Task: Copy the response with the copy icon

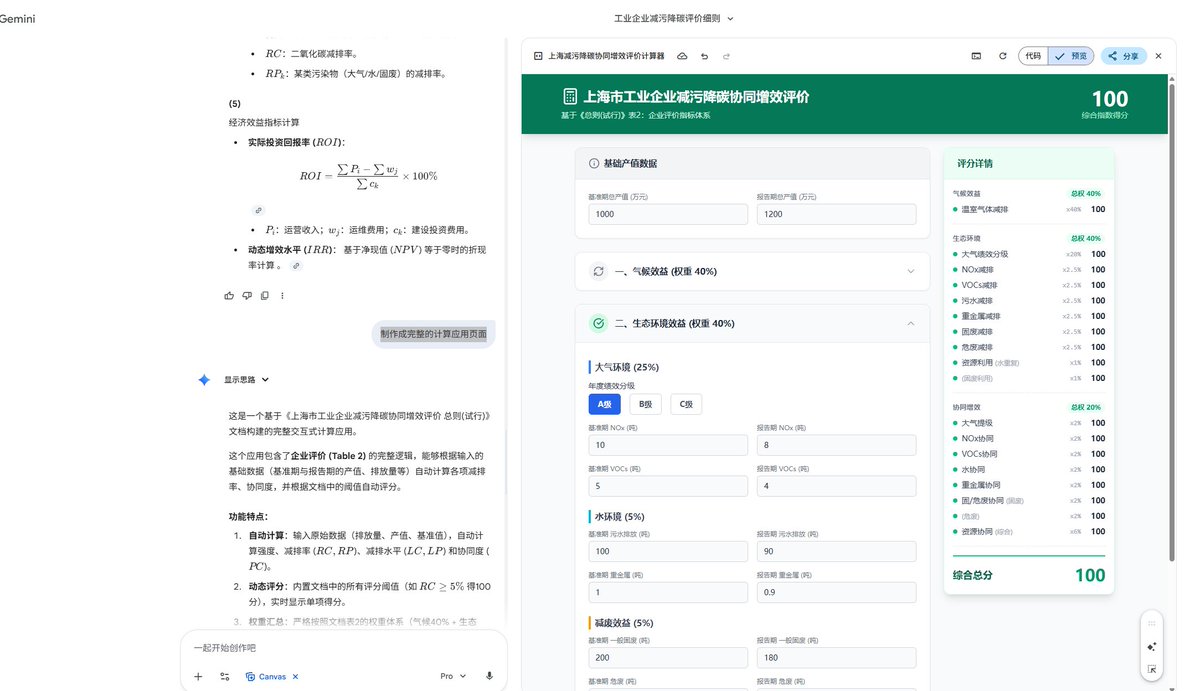Action: (x=265, y=296)
